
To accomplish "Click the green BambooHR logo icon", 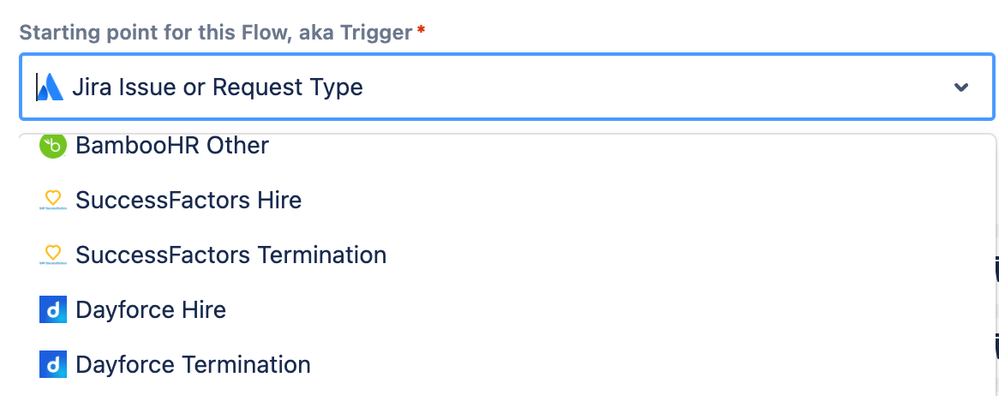I will (53, 146).
